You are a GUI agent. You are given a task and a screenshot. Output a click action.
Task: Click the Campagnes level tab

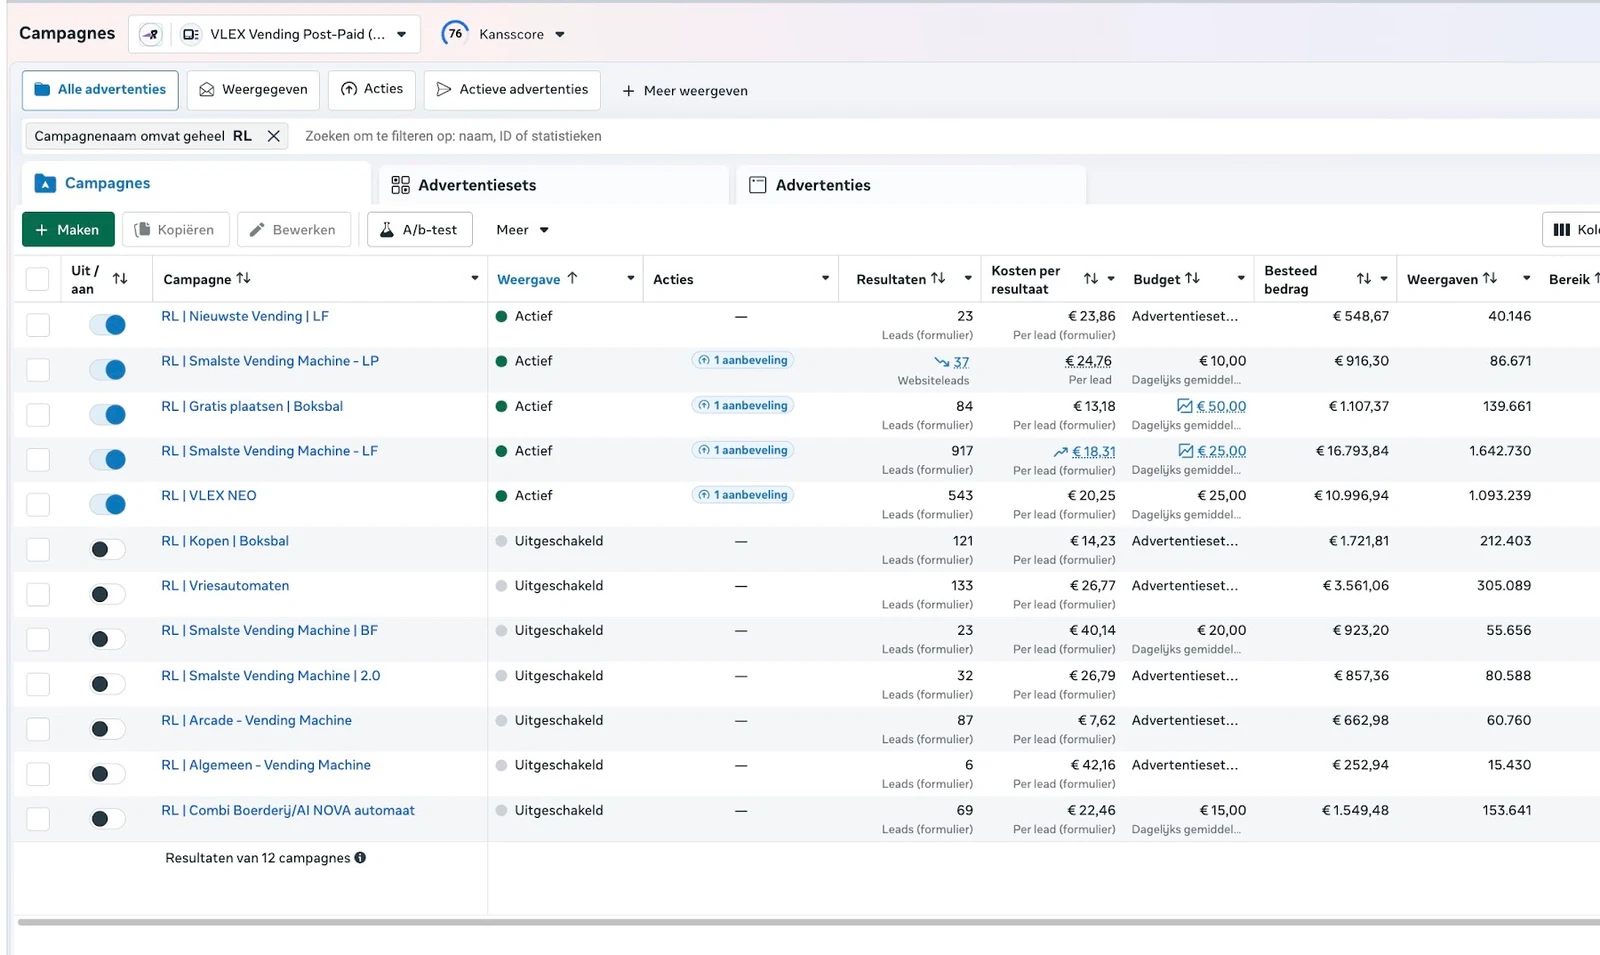(196, 184)
